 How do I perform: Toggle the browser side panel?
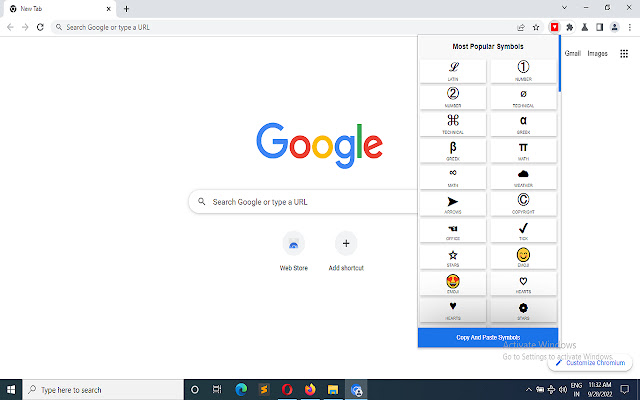point(599,27)
